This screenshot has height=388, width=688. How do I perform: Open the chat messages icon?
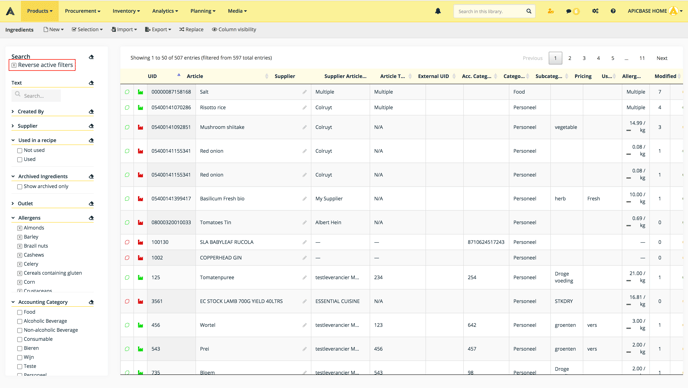click(x=569, y=11)
